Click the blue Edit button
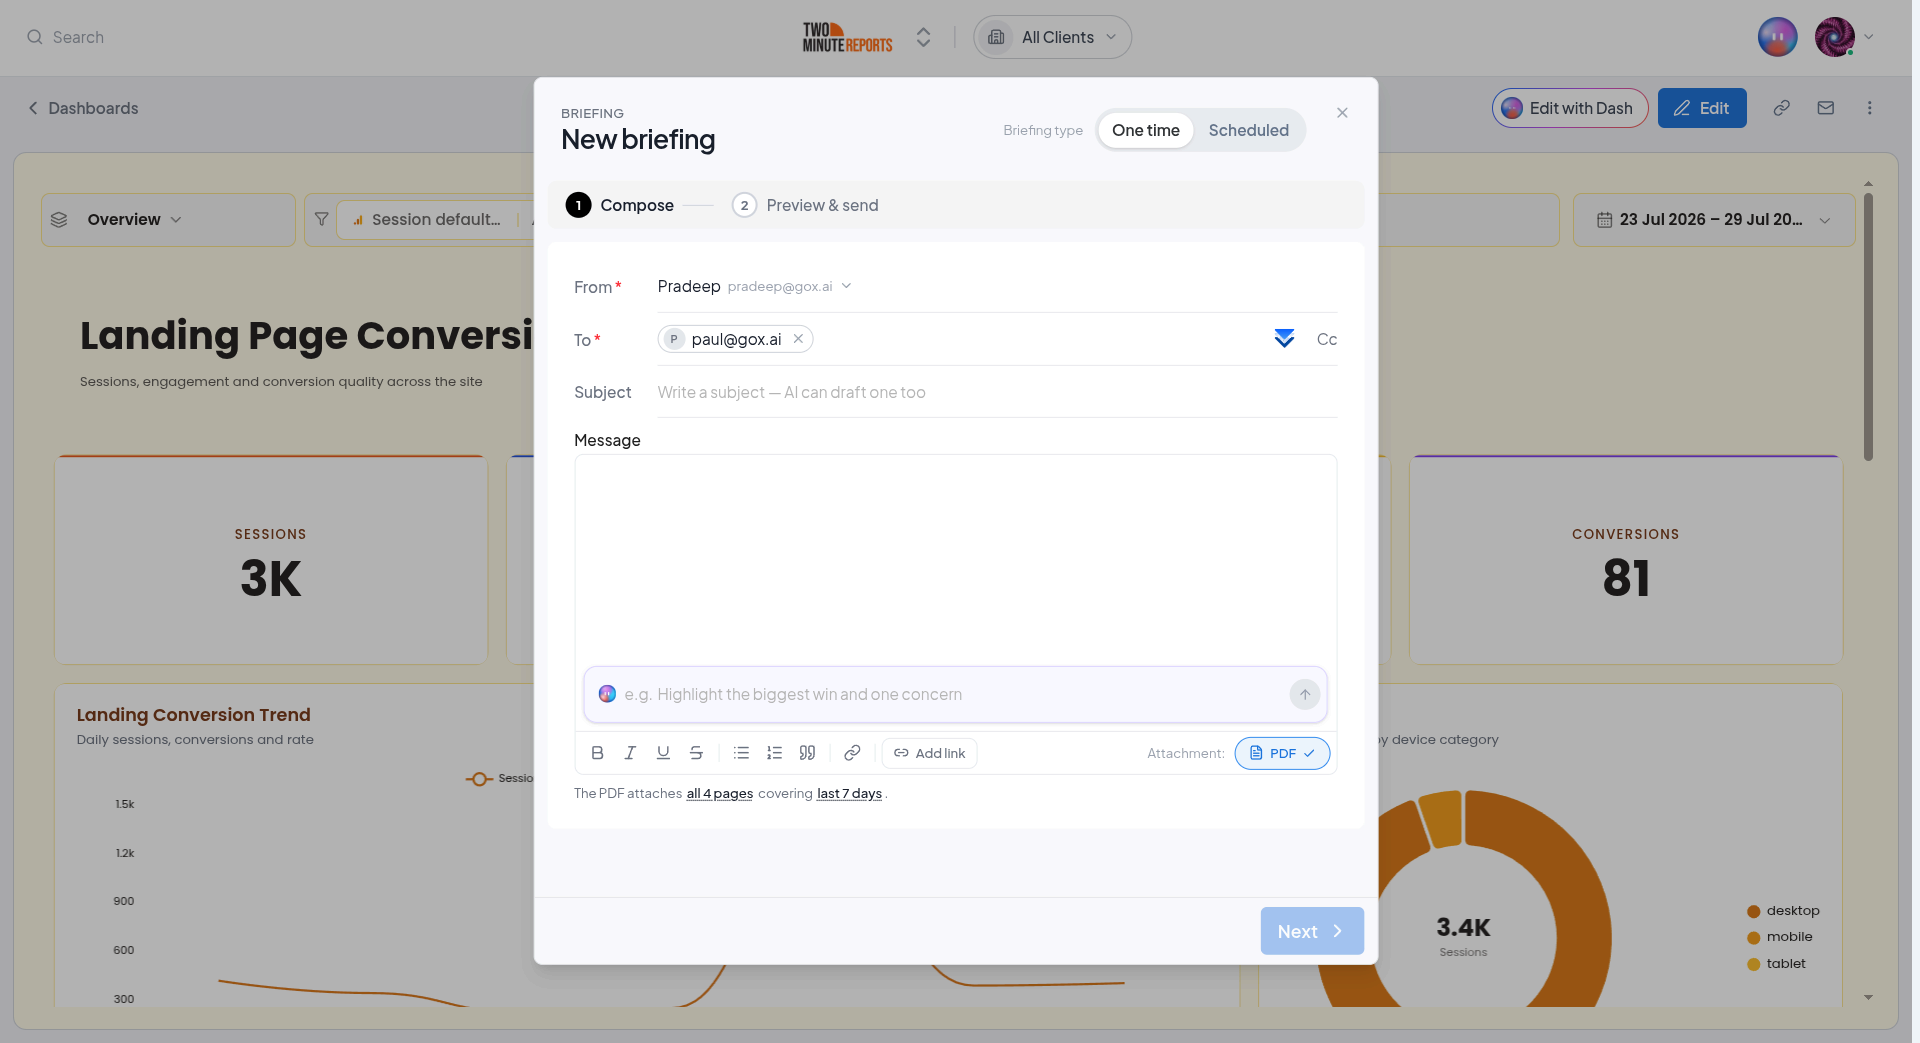This screenshot has width=1920, height=1043. coord(1702,108)
